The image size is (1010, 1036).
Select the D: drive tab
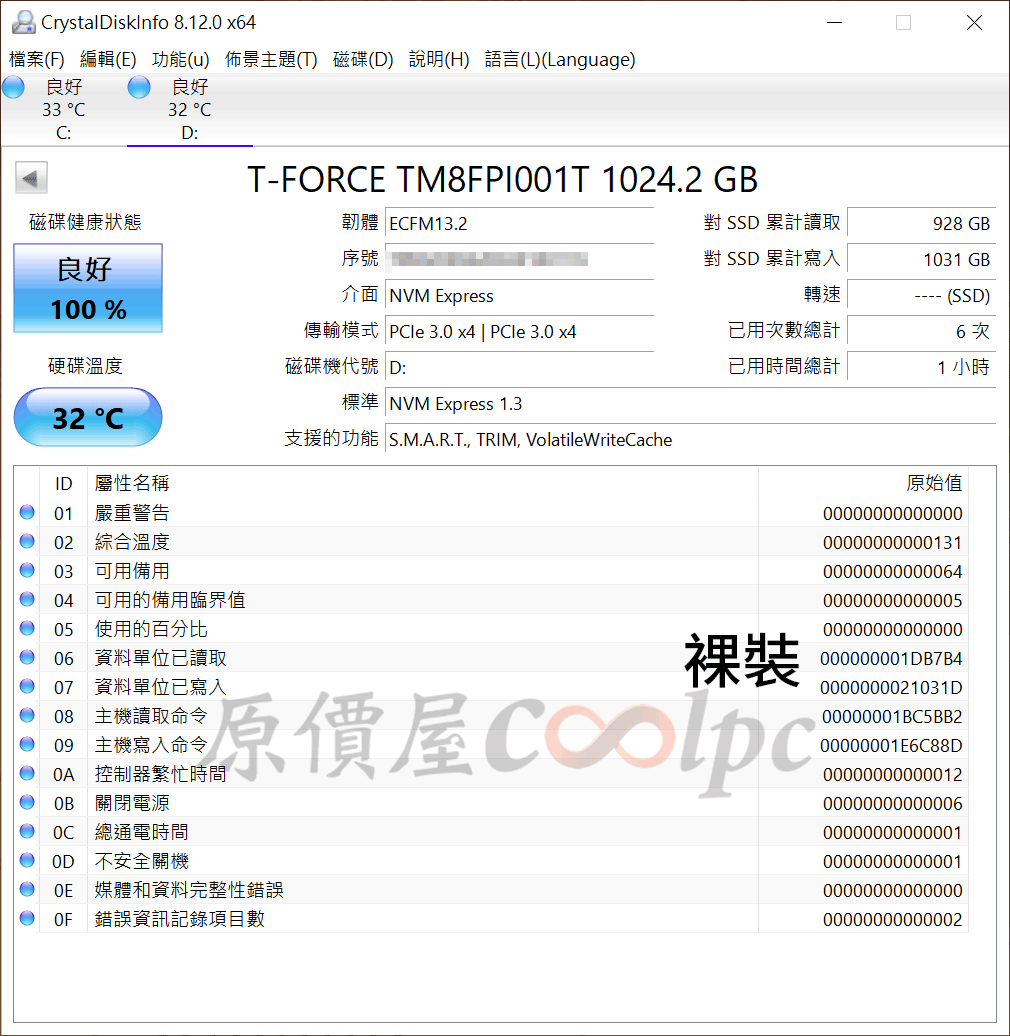(x=190, y=110)
